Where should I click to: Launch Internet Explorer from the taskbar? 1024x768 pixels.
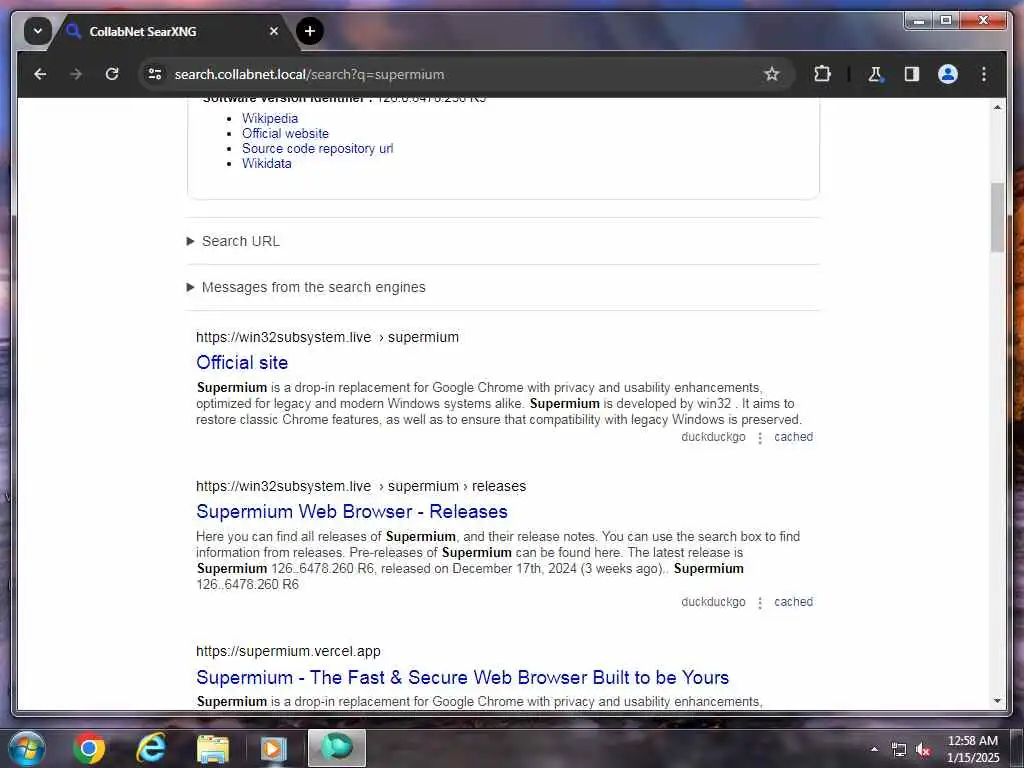[151, 748]
